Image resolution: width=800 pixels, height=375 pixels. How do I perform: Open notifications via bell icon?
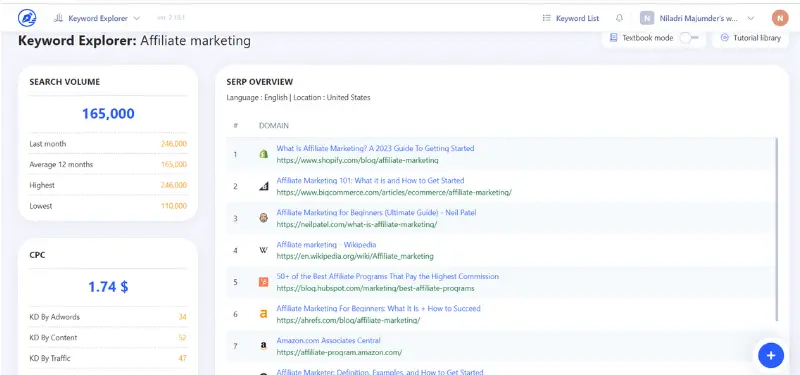pos(619,18)
